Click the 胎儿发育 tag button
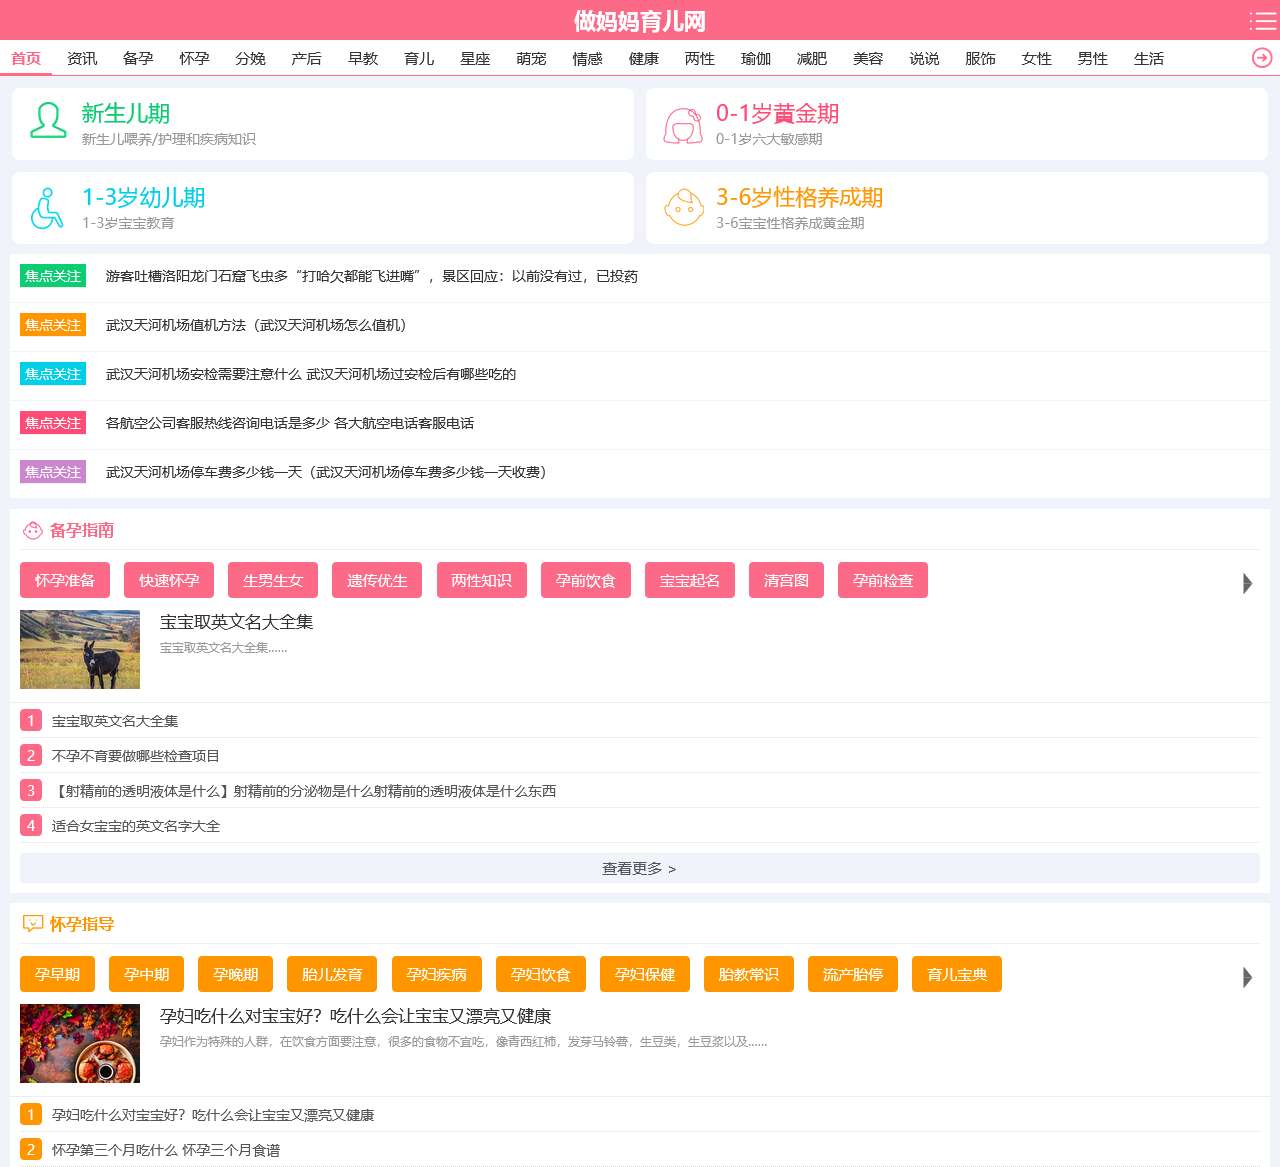The image size is (1280, 1167). pyautogui.click(x=332, y=974)
